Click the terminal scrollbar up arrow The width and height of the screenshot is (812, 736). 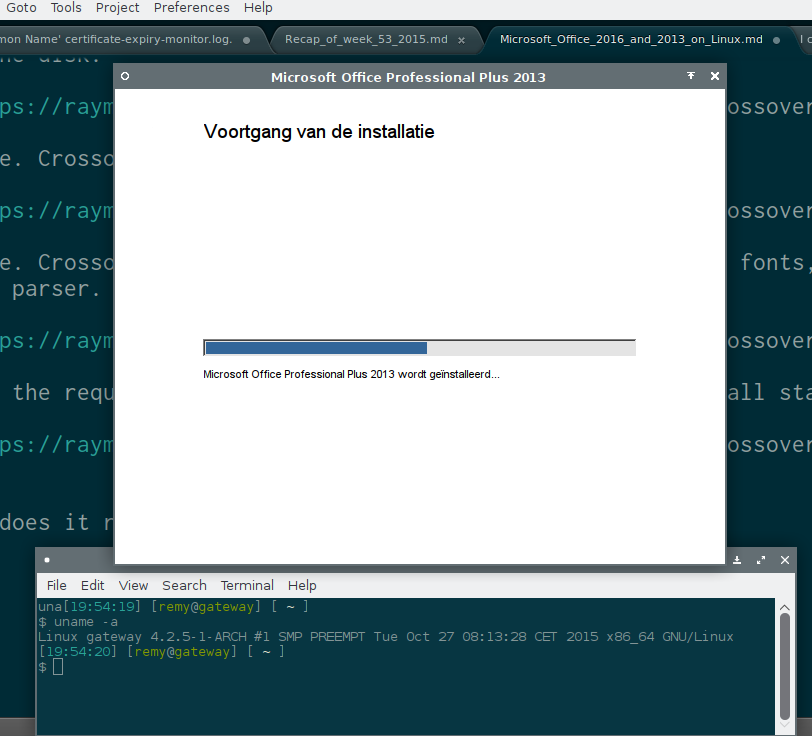[x=785, y=607]
